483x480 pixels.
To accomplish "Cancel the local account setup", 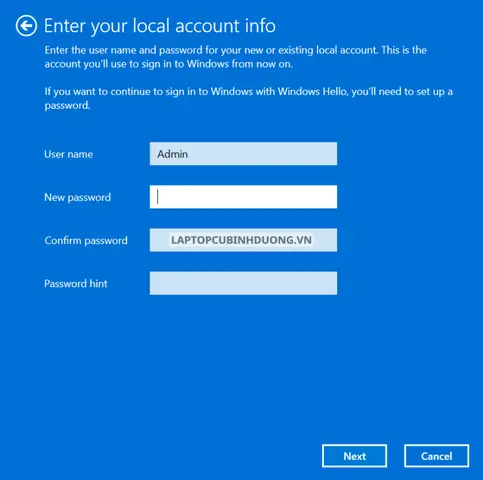I will tap(437, 456).
